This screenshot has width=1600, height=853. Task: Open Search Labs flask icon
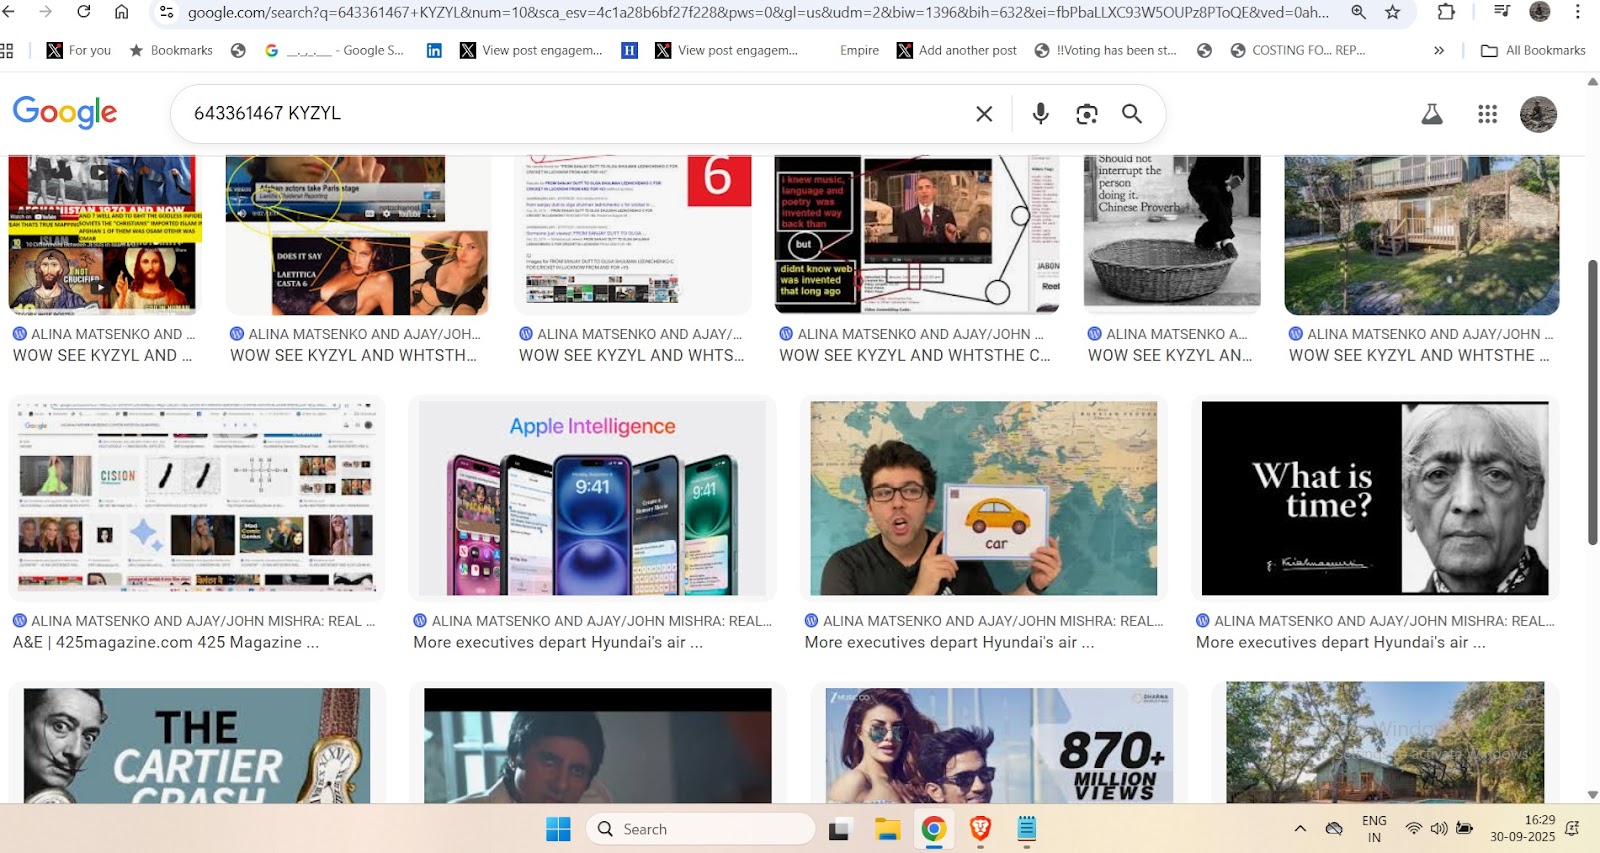(1432, 114)
